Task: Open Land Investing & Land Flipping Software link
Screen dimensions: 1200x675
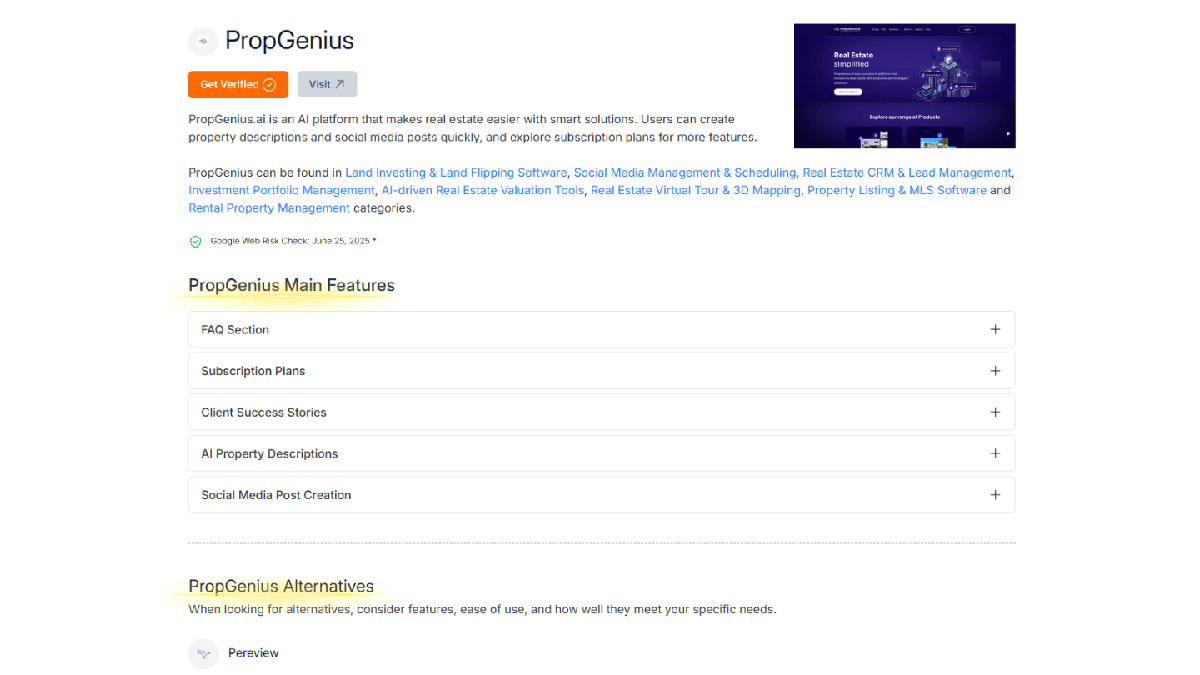Action: pos(456,173)
